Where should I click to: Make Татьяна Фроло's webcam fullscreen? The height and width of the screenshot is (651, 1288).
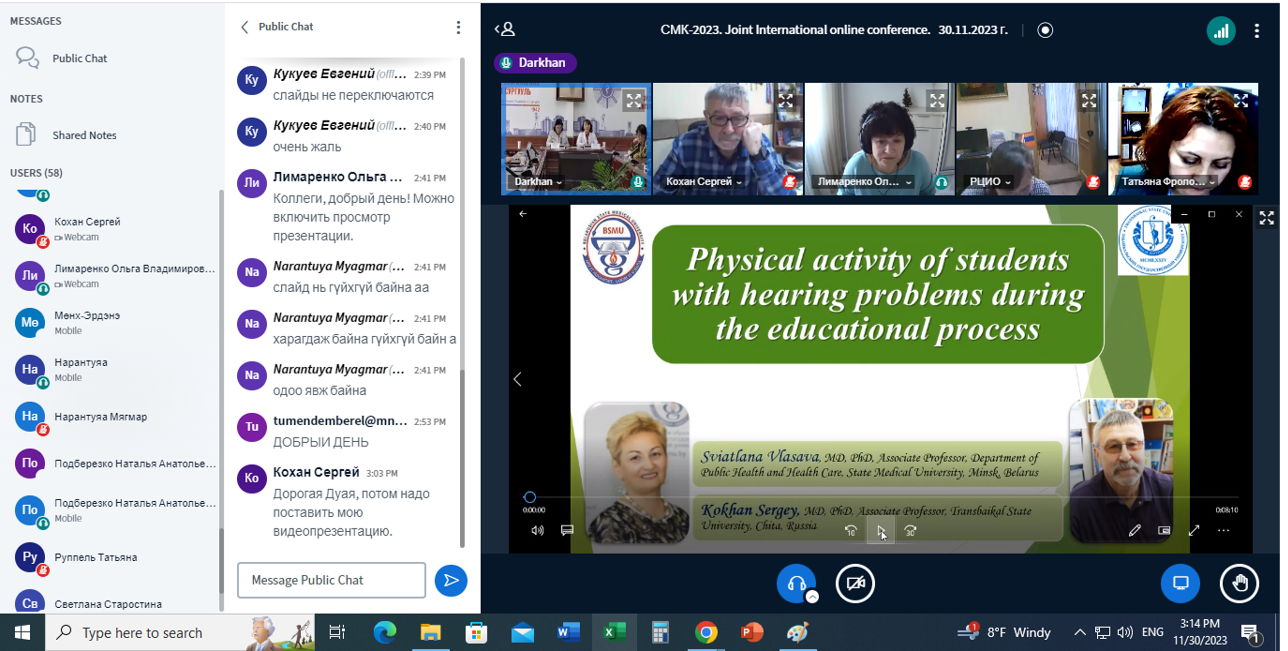pyautogui.click(x=1241, y=100)
